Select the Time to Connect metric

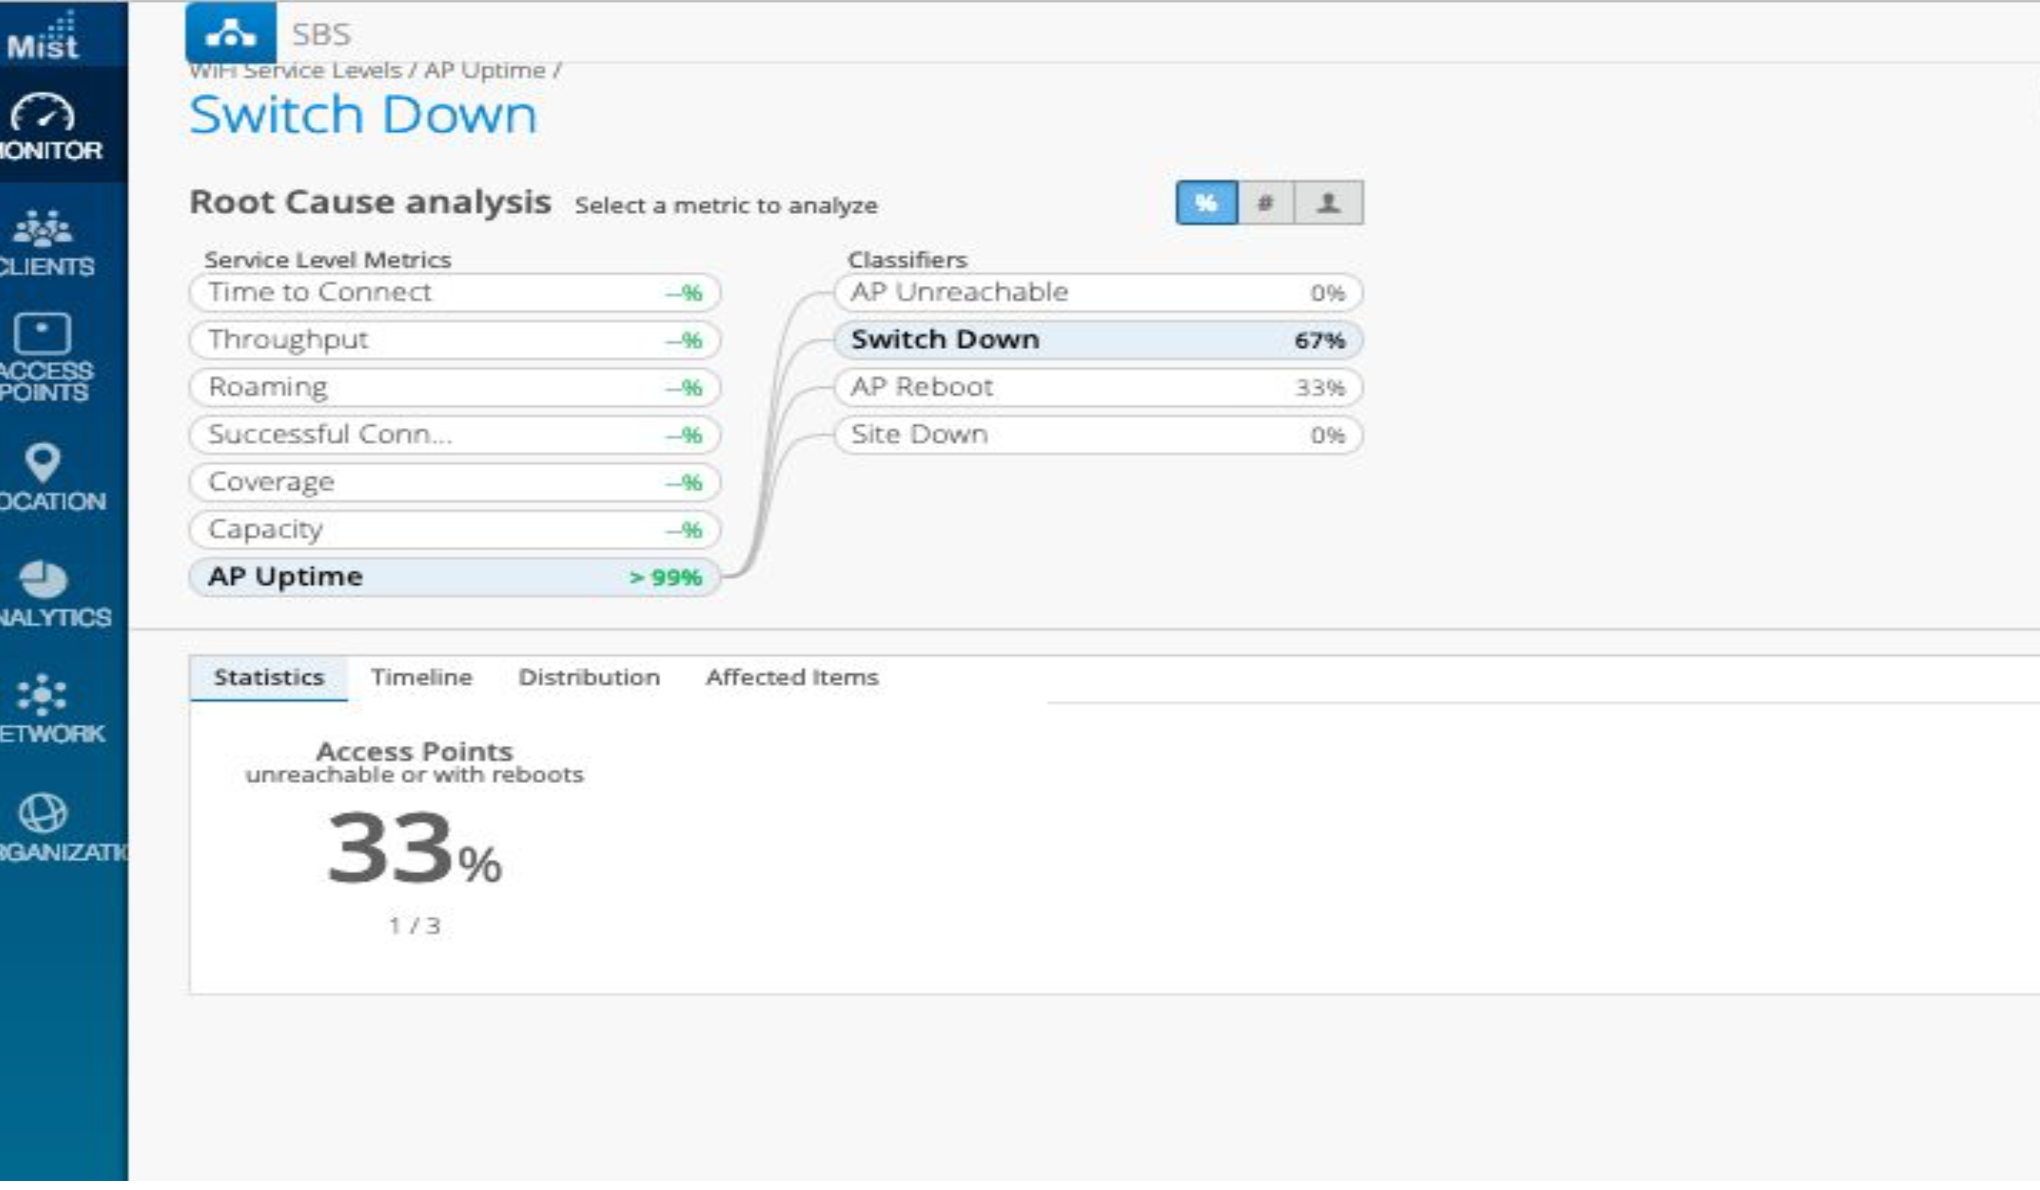(454, 292)
